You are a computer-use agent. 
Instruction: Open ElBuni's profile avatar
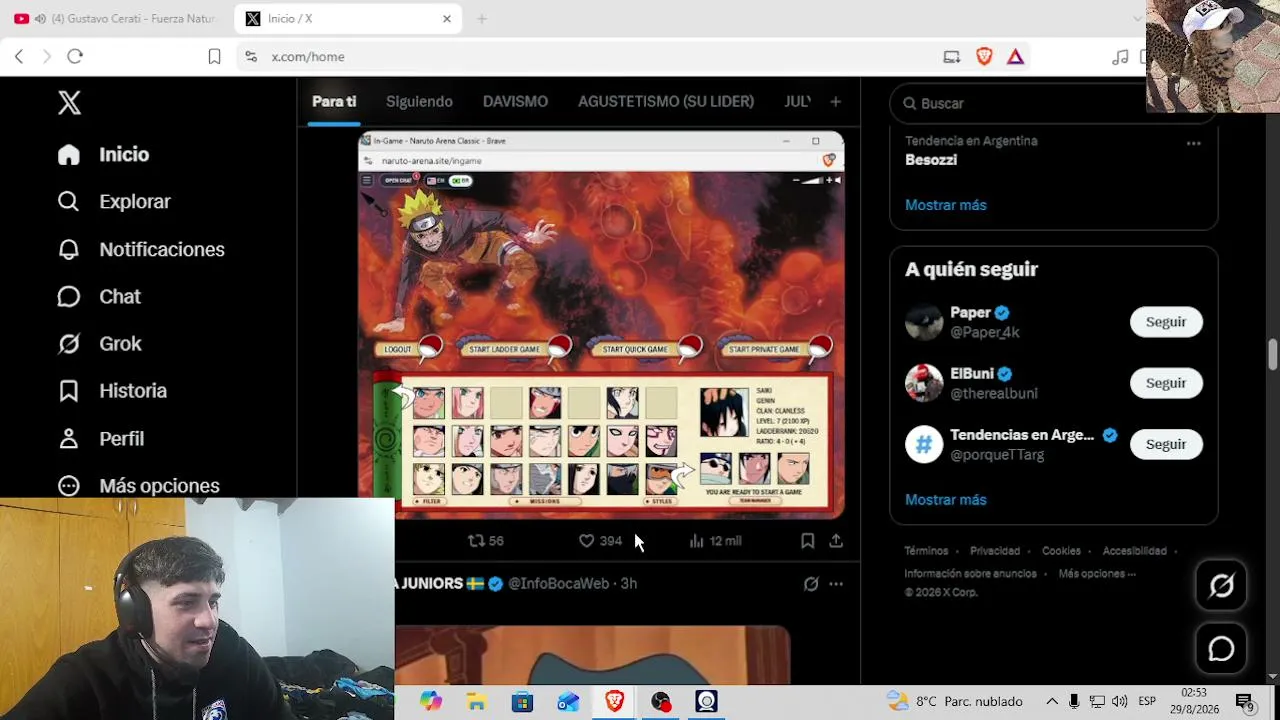point(924,383)
